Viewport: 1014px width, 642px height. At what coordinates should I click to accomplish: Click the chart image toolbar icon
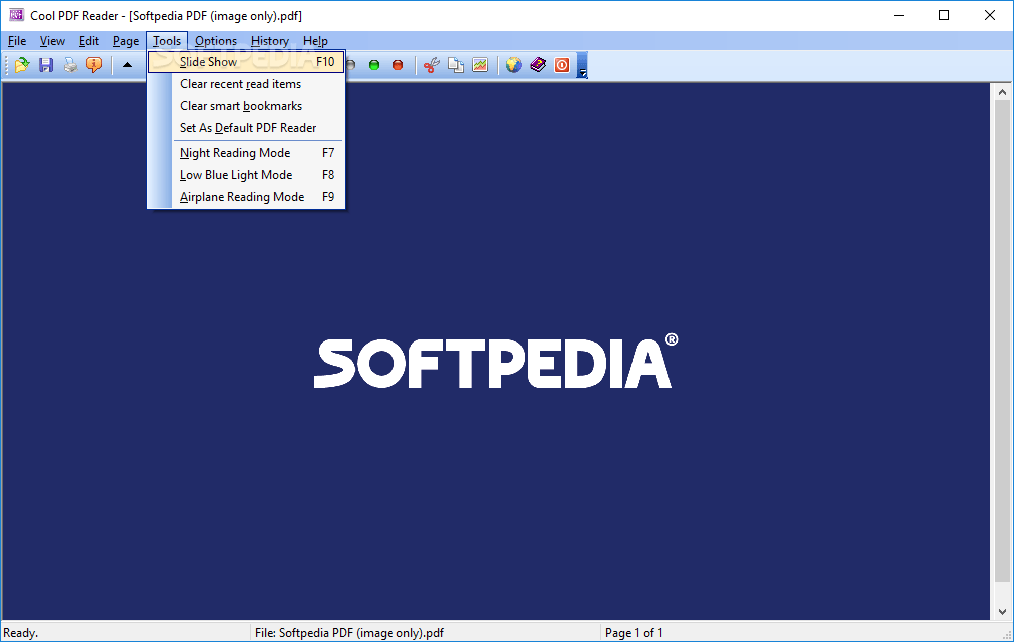pyautogui.click(x=480, y=65)
